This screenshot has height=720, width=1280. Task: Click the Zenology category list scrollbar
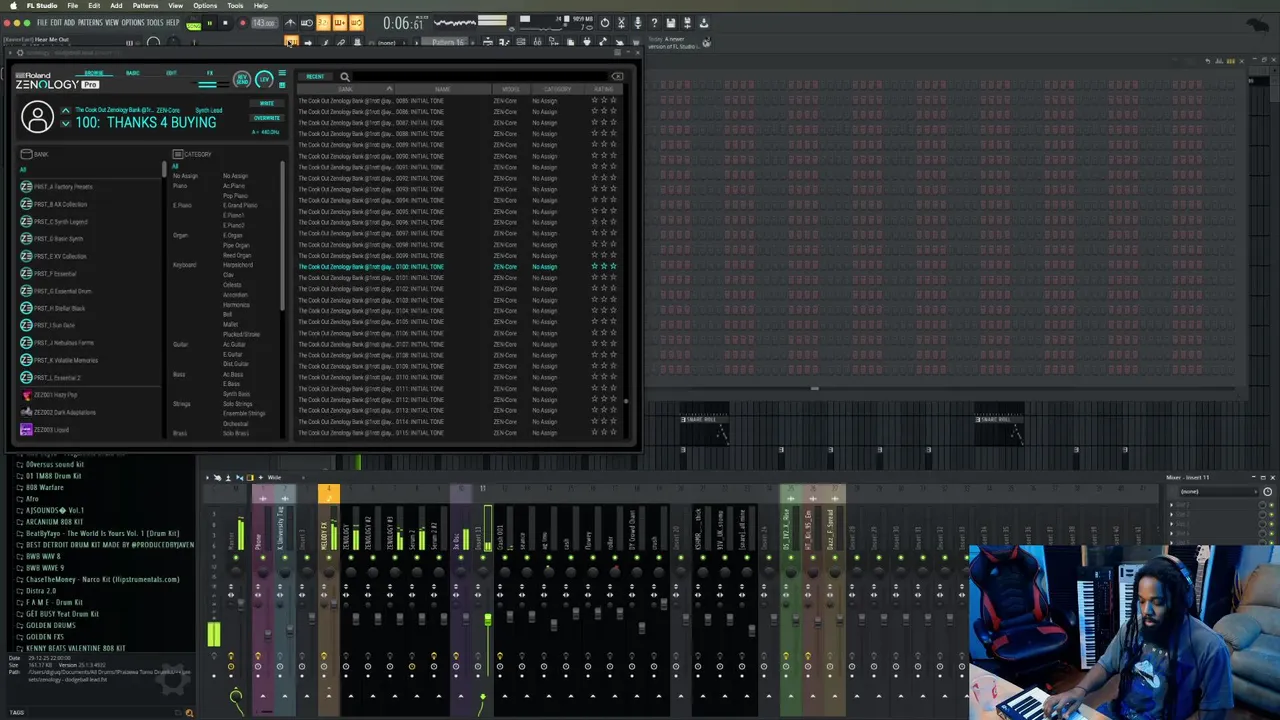[282, 235]
